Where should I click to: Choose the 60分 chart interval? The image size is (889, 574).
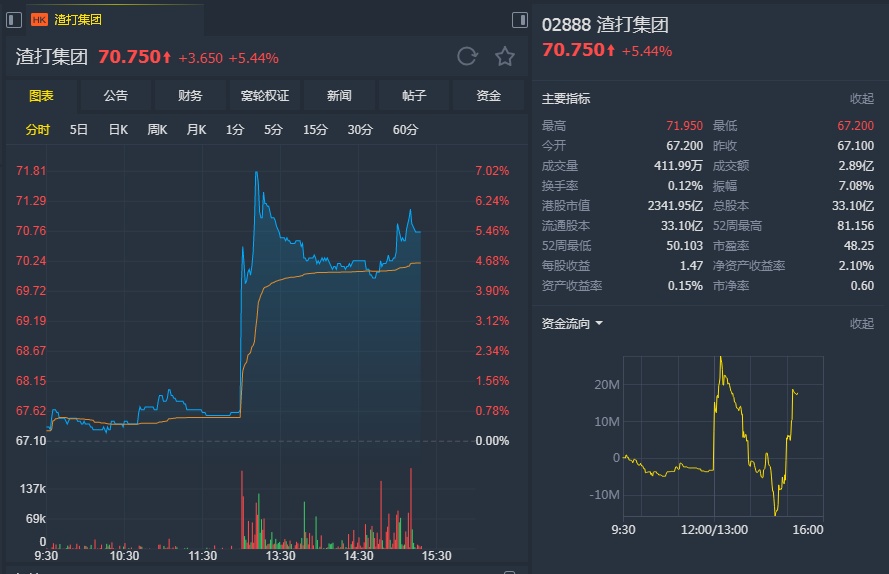pyautogui.click(x=405, y=129)
